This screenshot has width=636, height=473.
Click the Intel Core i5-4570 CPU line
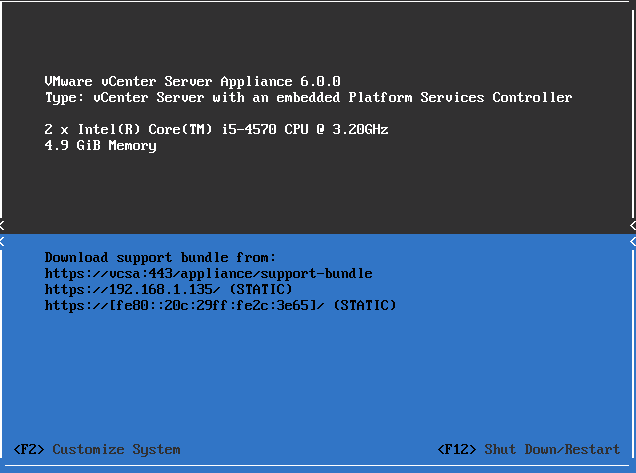tap(216, 130)
